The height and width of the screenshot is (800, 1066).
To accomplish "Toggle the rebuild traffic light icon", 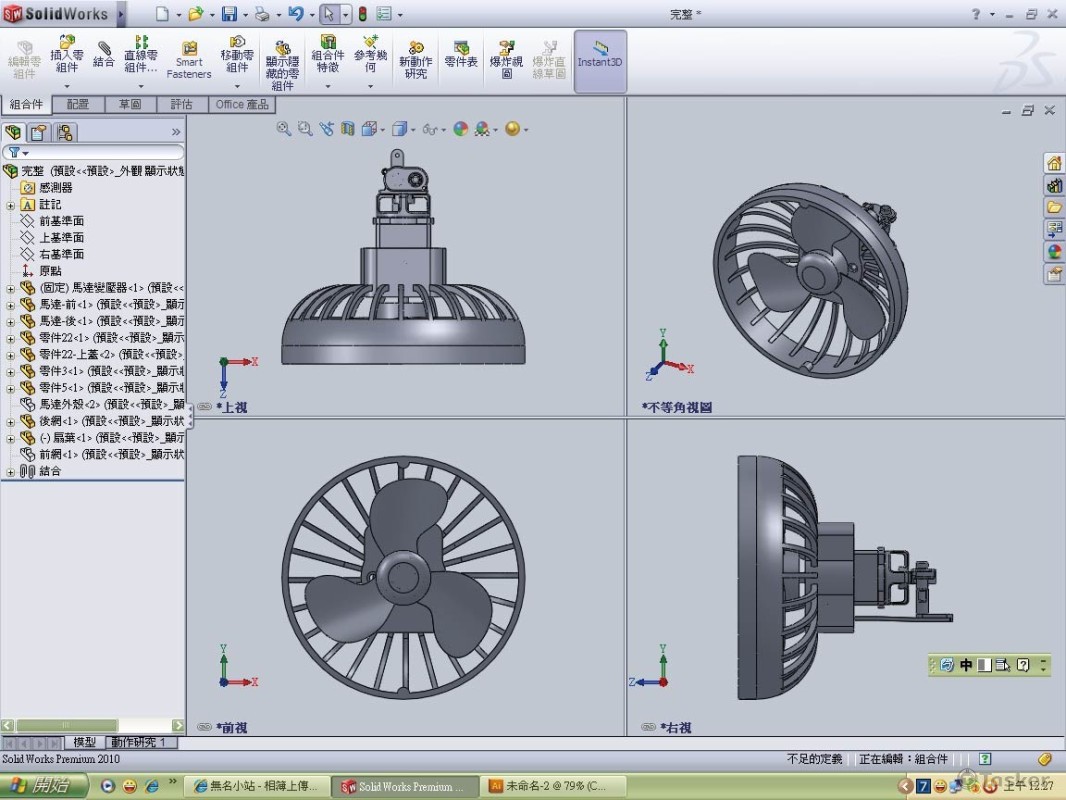I will 362,14.
